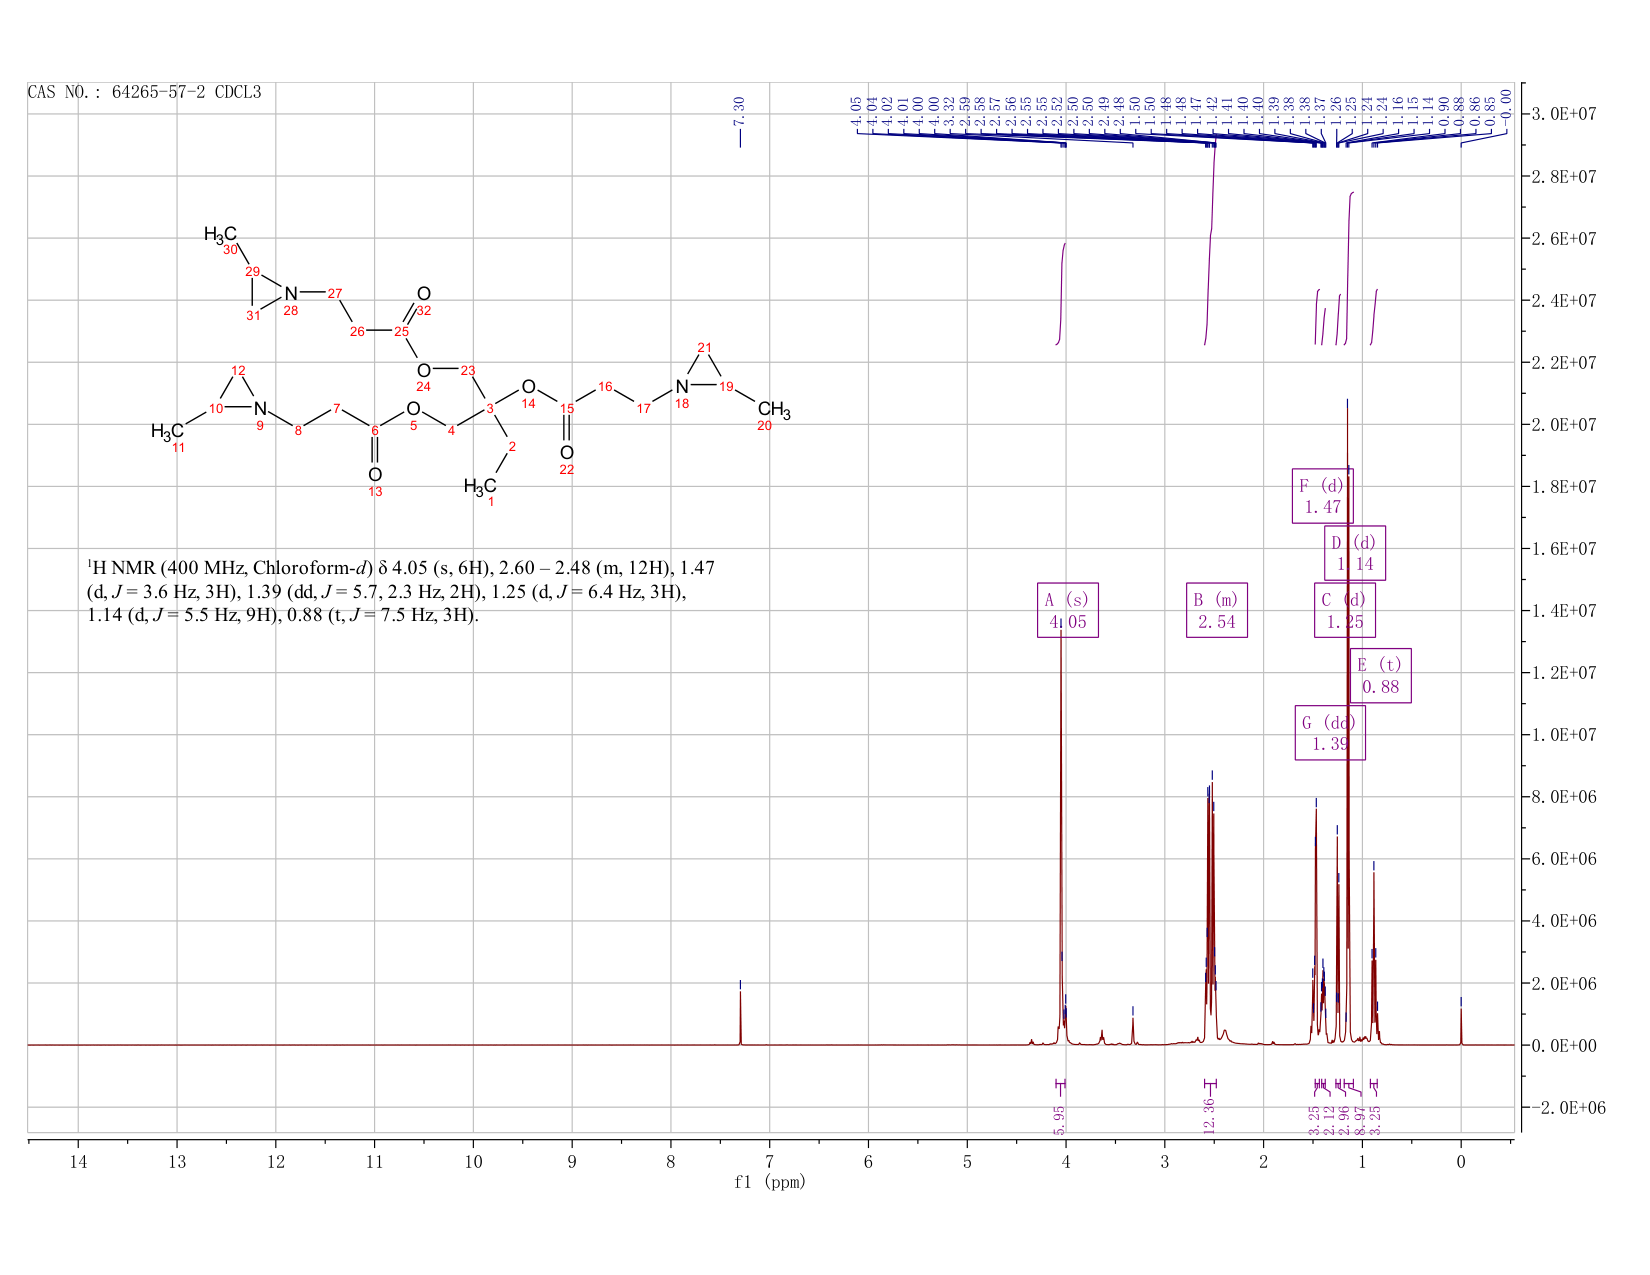1650x1275 pixels.
Task: Click y-axis value 1.8E+07
Action: coord(1563,487)
